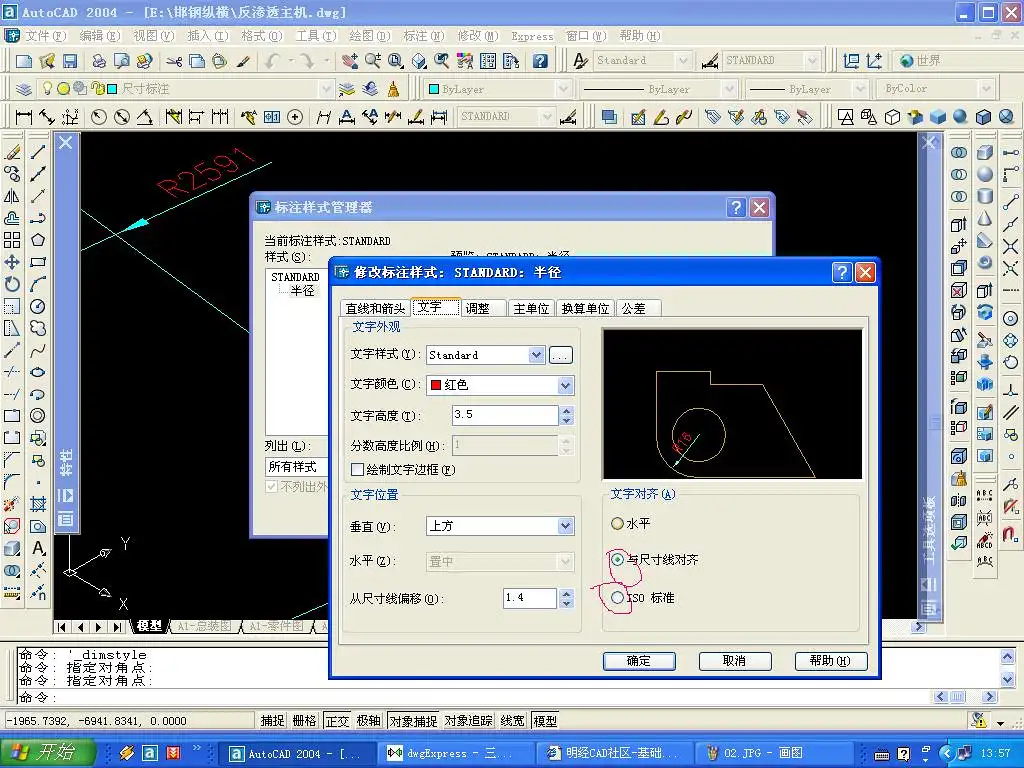Open the 文字颜色 color dropdown

[566, 385]
